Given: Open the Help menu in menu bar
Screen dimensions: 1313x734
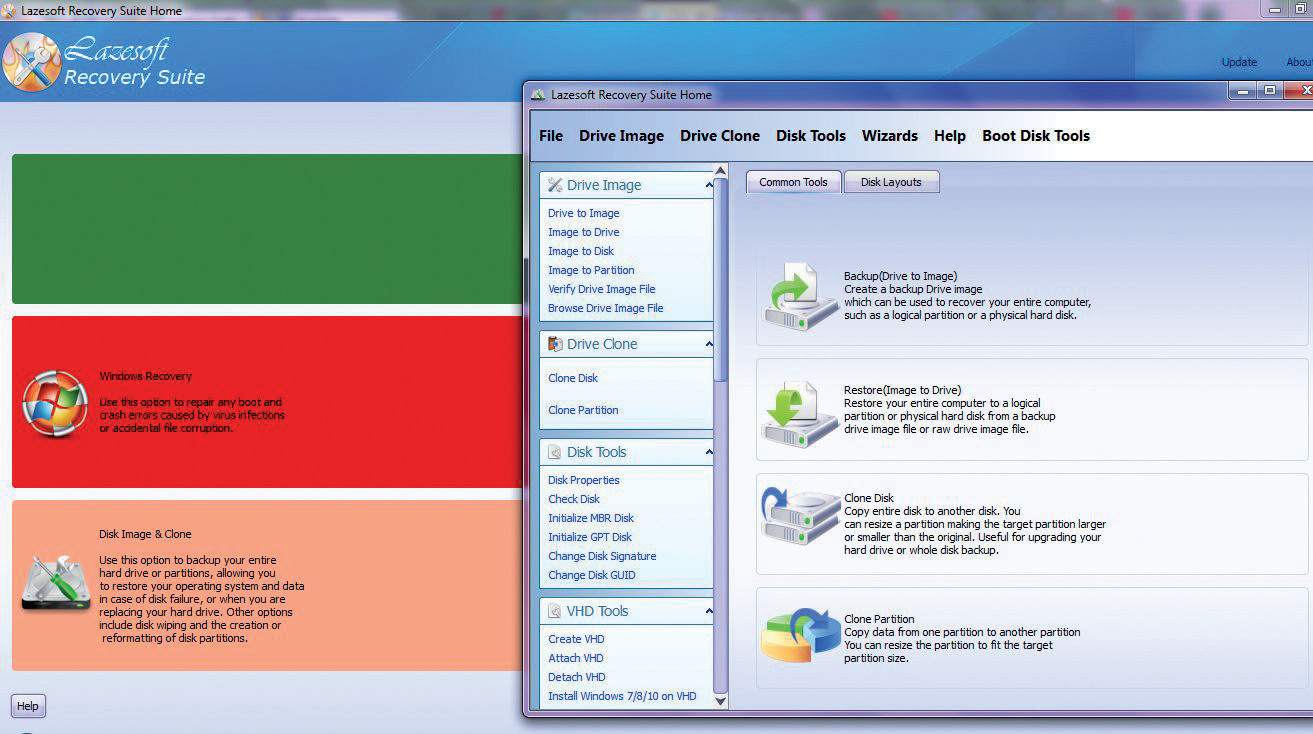Looking at the screenshot, I should [950, 136].
